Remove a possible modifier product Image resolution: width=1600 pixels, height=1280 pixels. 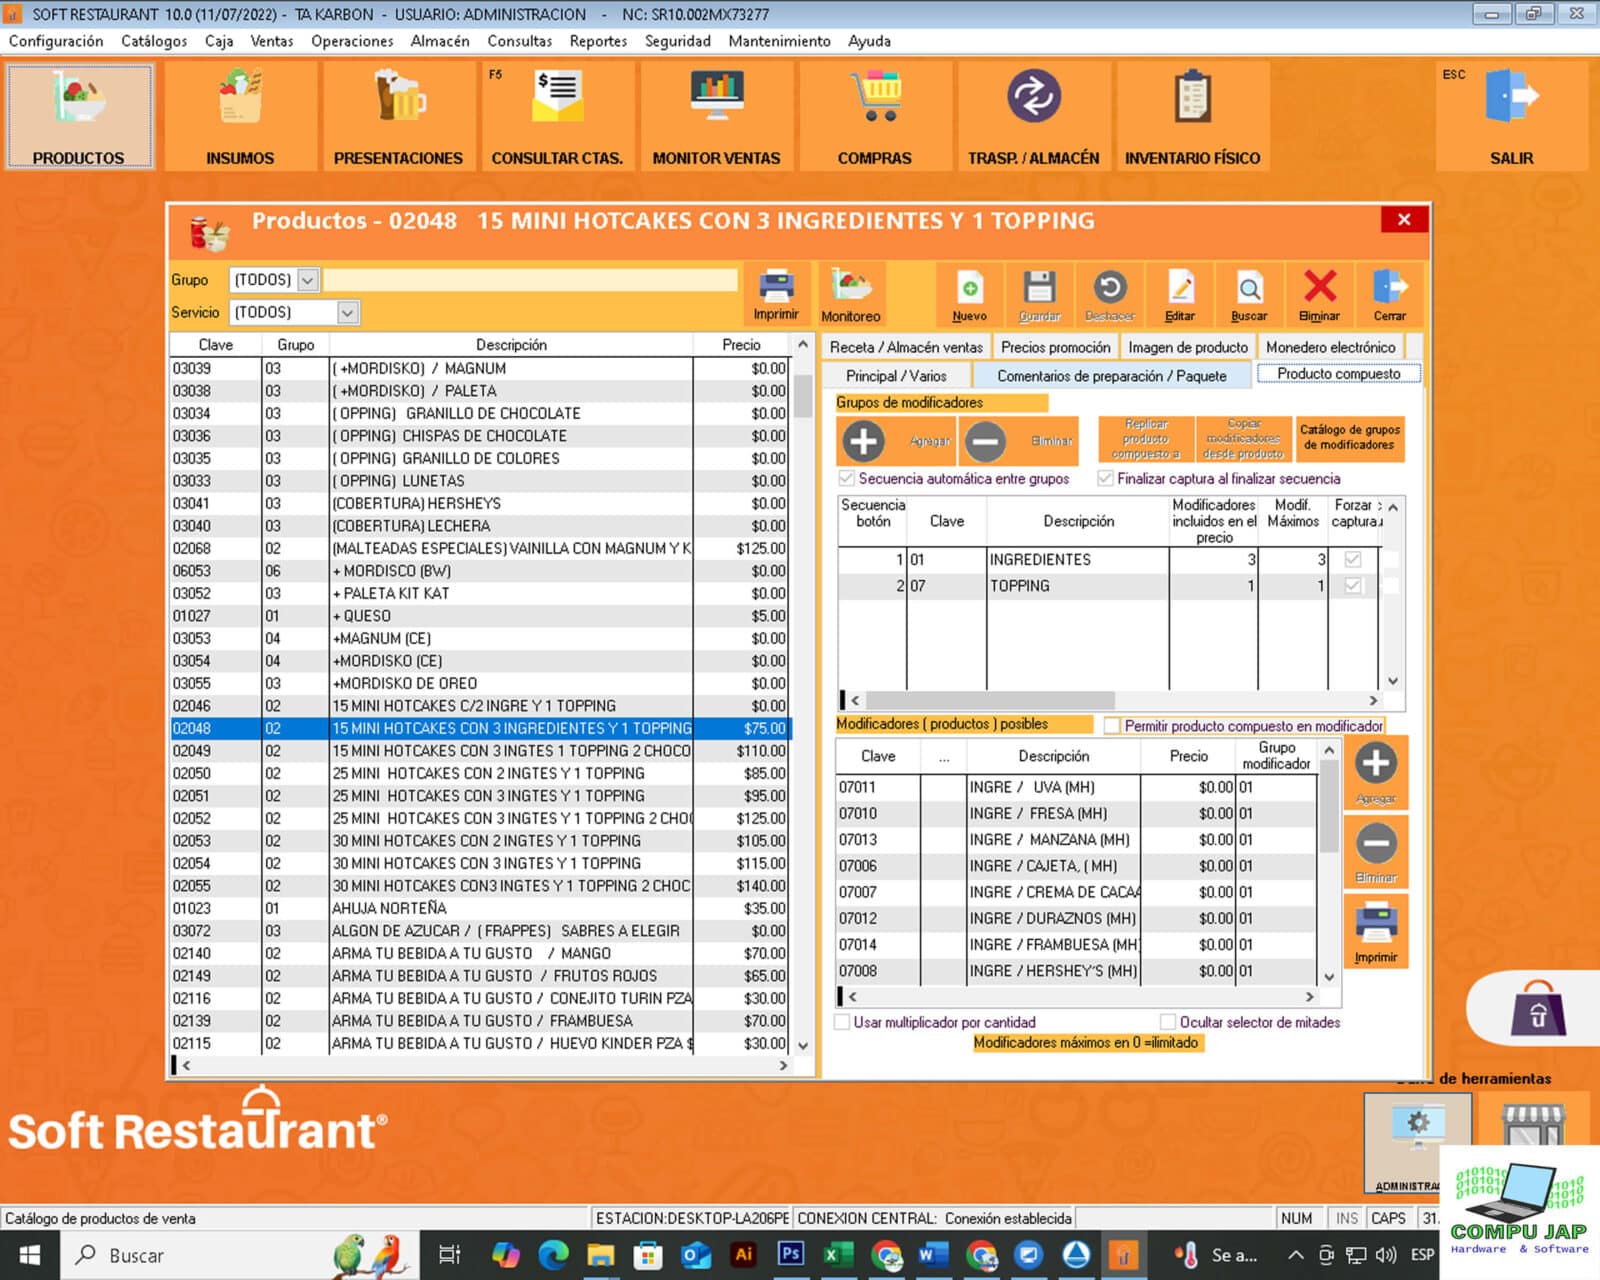click(x=1376, y=851)
